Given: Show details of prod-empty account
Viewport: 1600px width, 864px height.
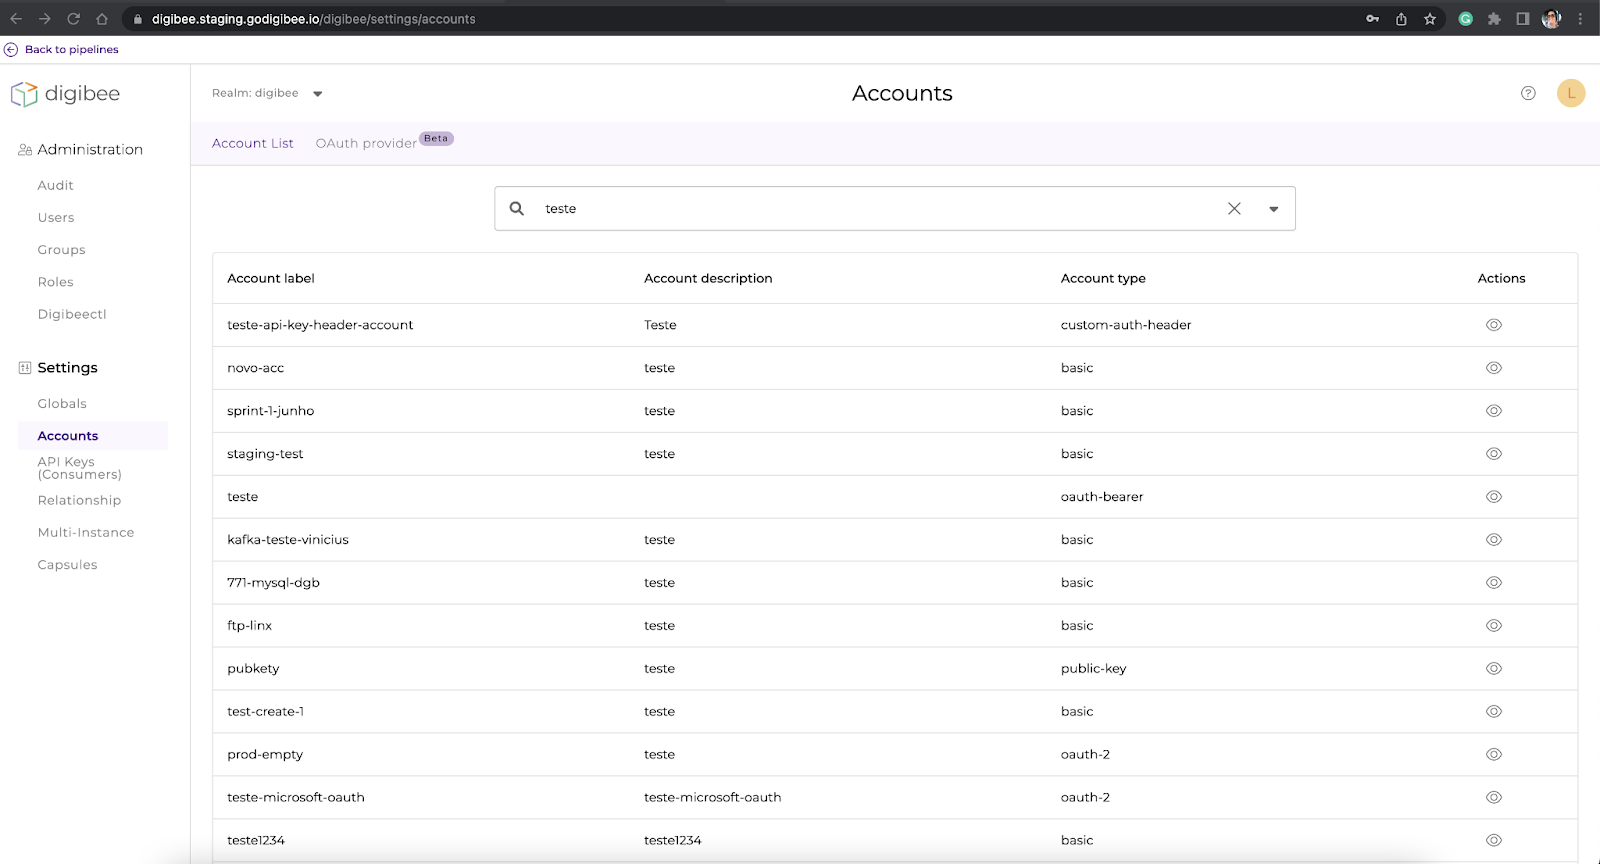Looking at the screenshot, I should 1493,755.
